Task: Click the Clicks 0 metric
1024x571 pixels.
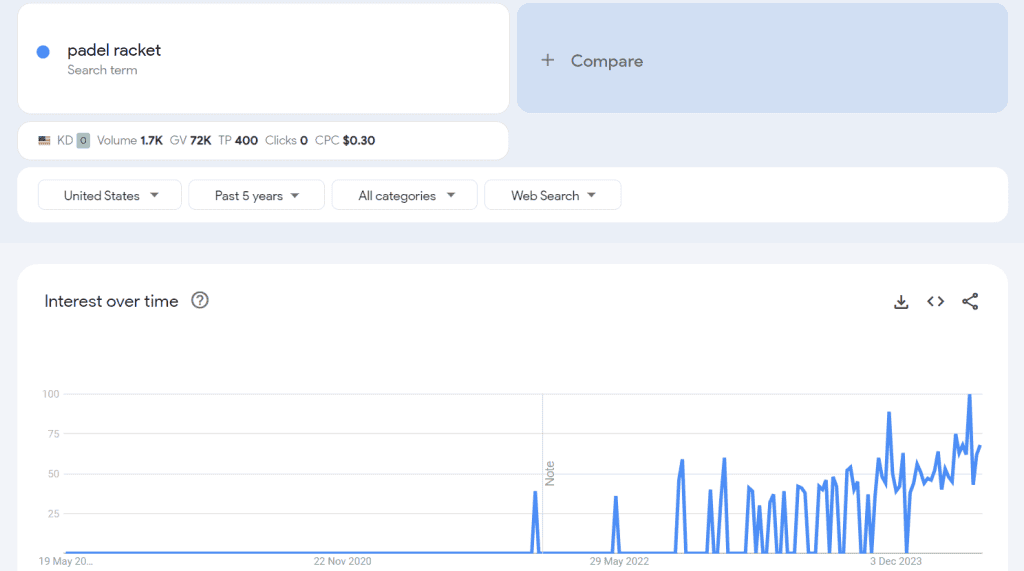Action: [287, 140]
